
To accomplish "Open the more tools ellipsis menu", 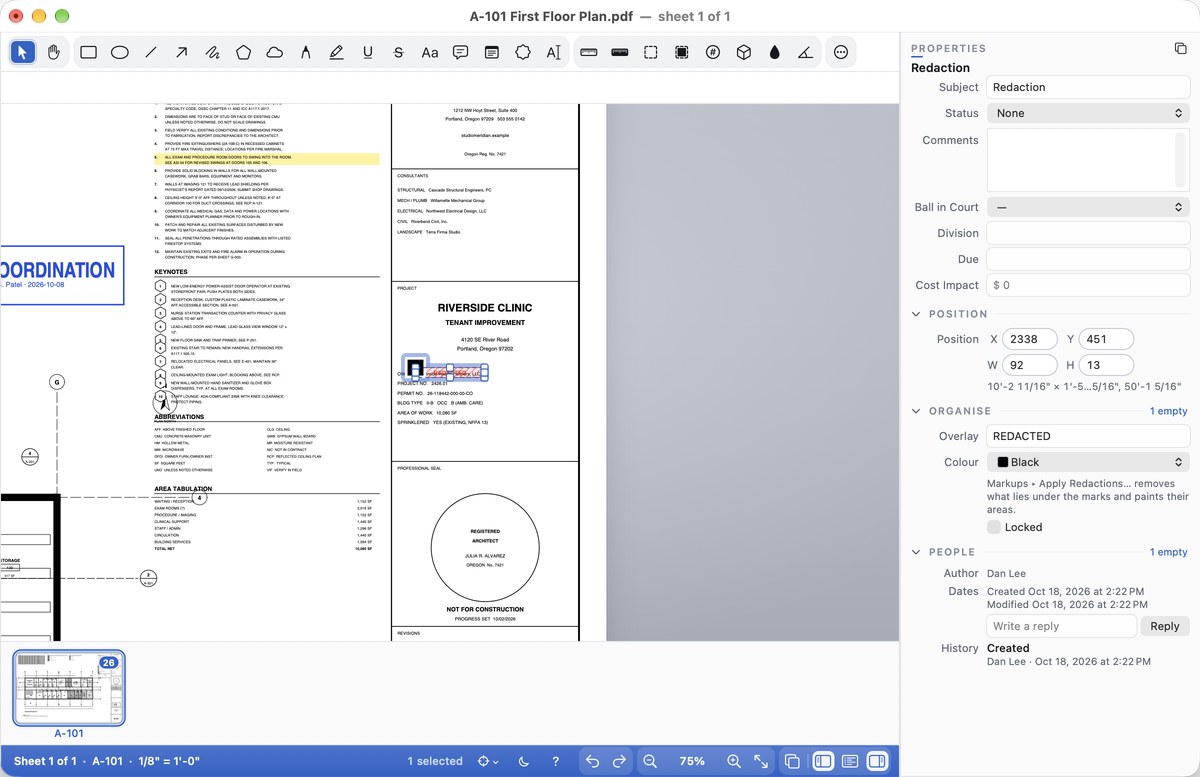I will click(x=841, y=52).
